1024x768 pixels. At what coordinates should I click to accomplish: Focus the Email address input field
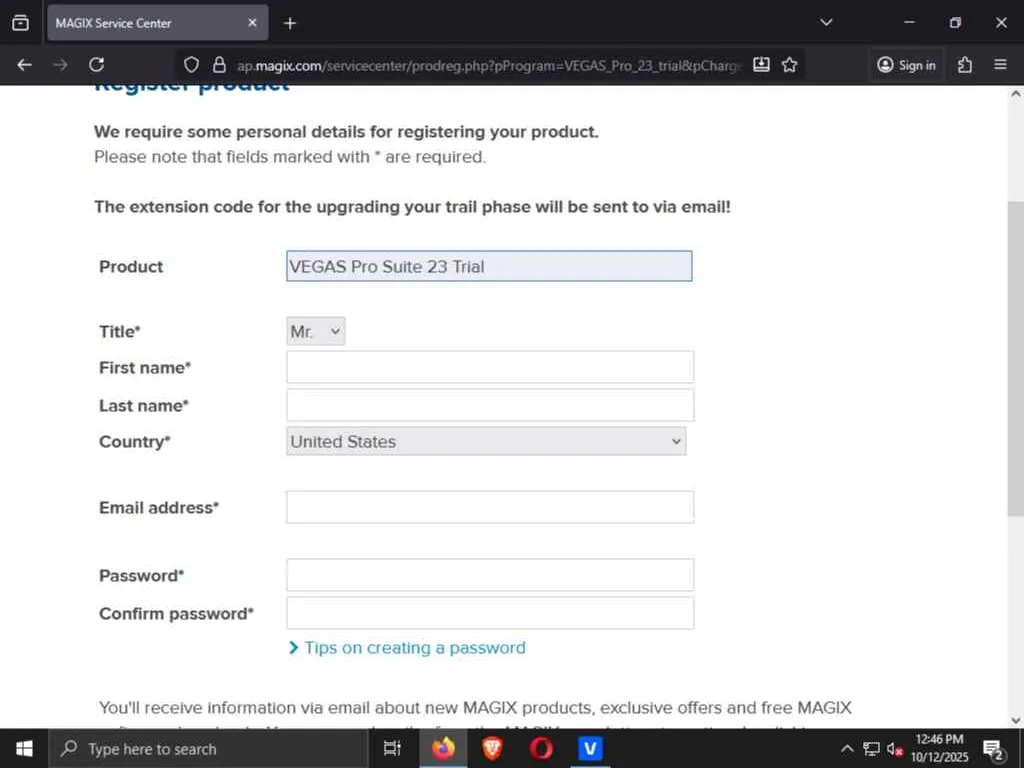490,507
